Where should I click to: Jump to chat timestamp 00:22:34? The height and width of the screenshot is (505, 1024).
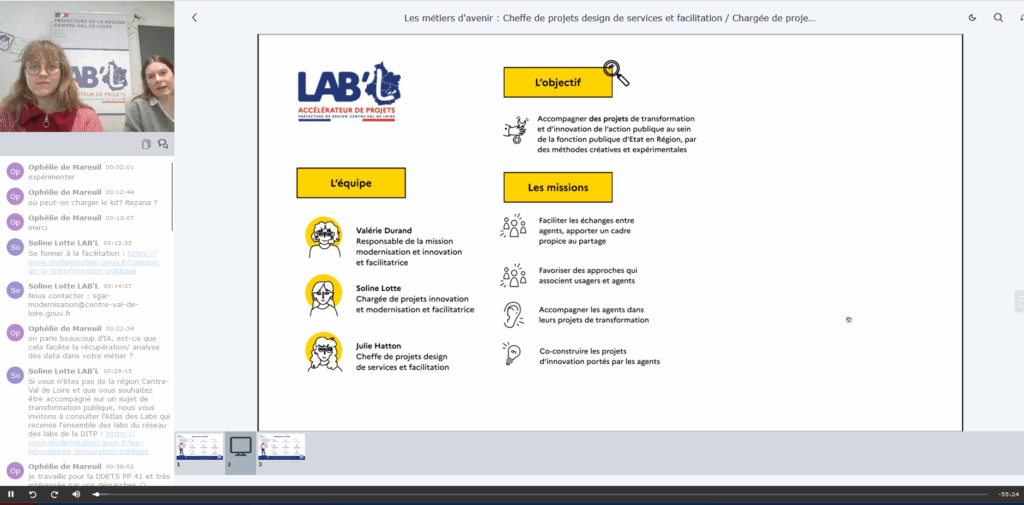coord(120,329)
